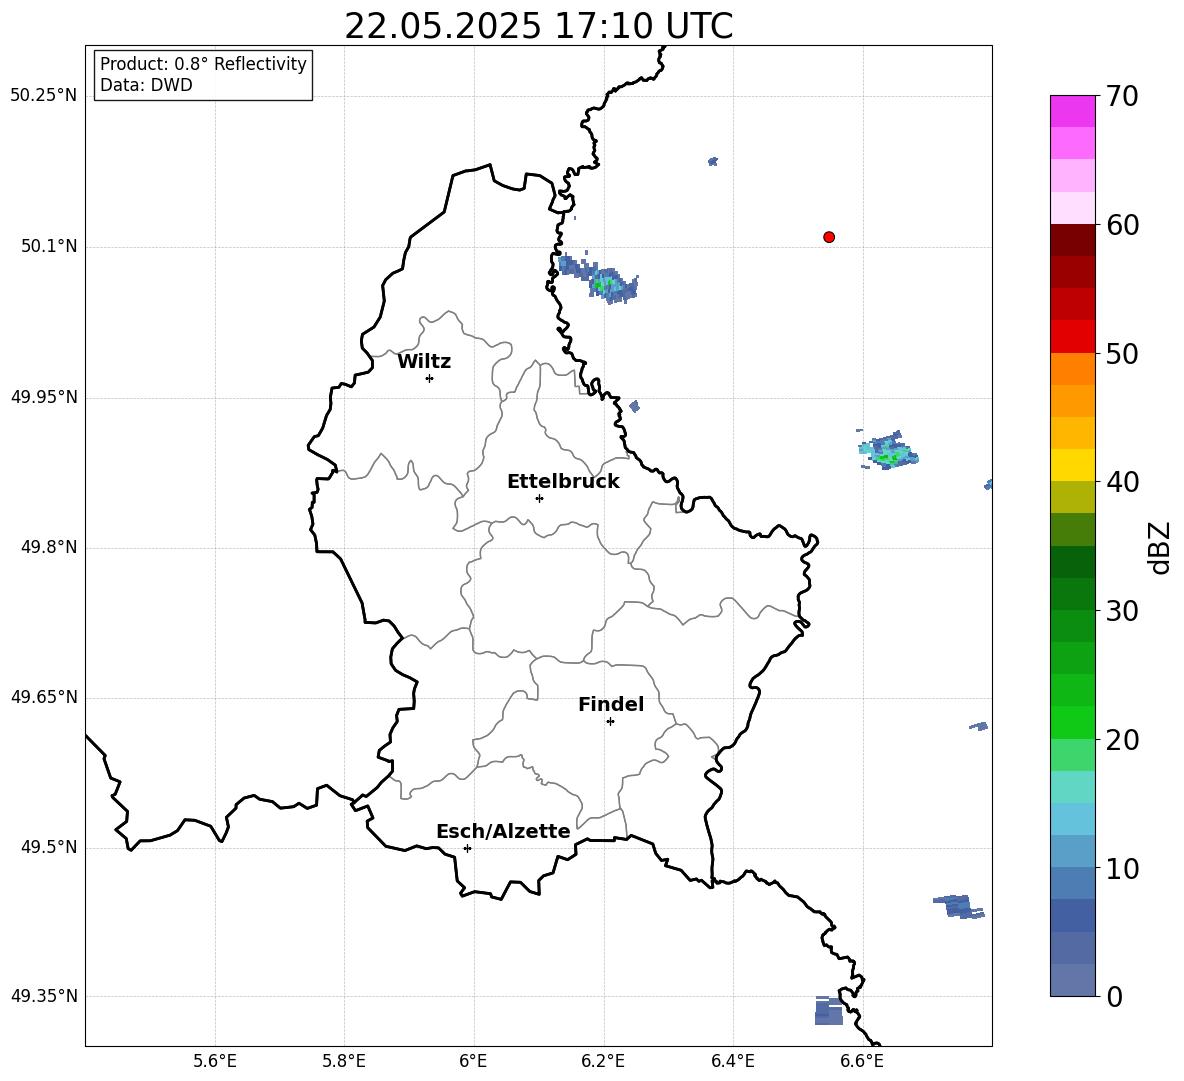Click the blue radar echo at bottom near 6.55°E
1184x1081 pixels.
(828, 1011)
